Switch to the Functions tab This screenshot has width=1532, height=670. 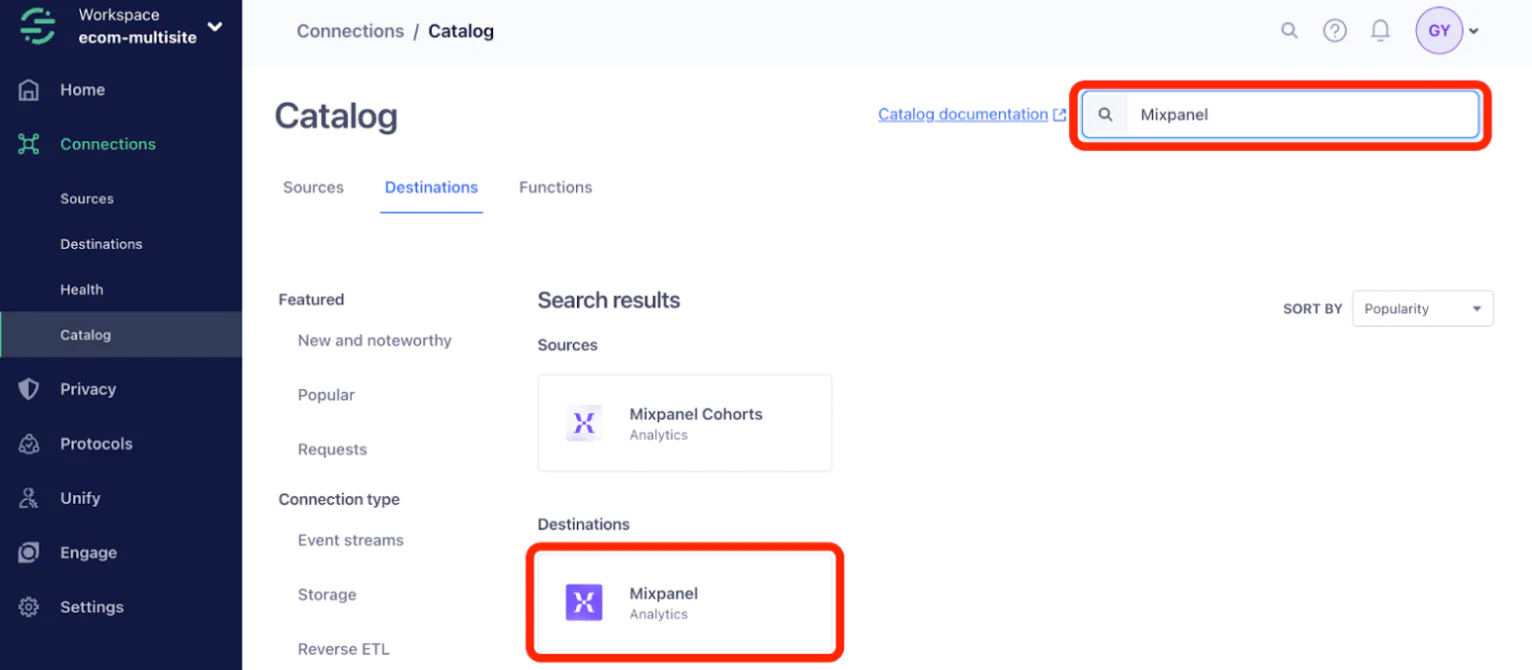[x=555, y=187]
